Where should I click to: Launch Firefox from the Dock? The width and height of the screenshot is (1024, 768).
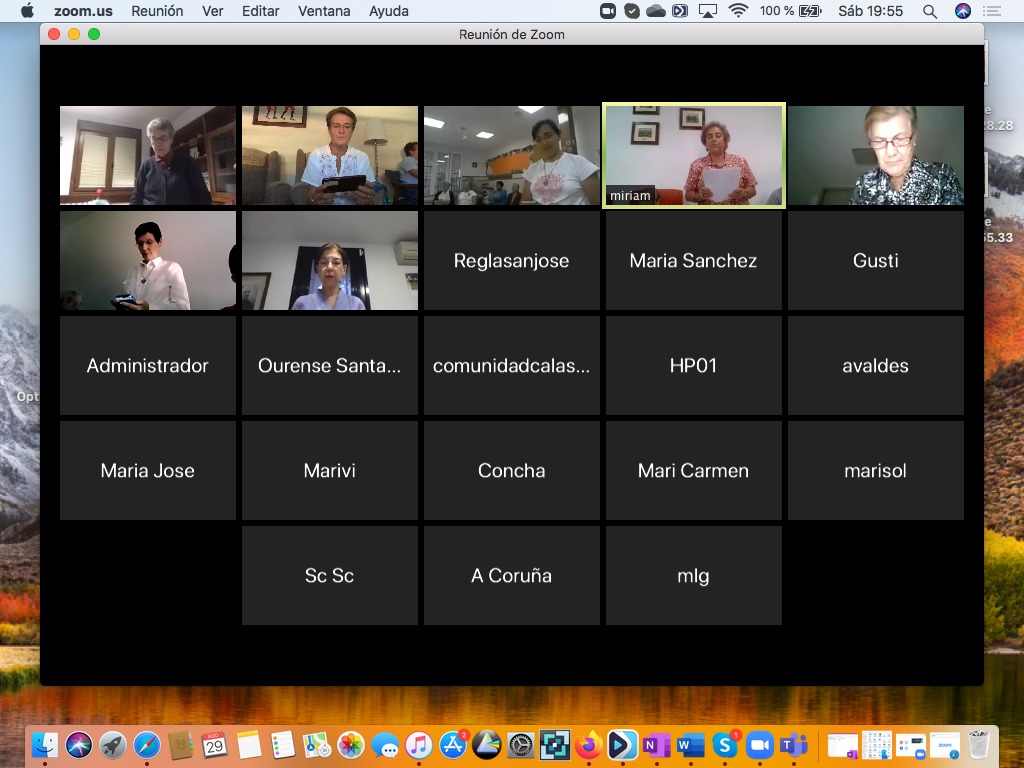coord(588,745)
